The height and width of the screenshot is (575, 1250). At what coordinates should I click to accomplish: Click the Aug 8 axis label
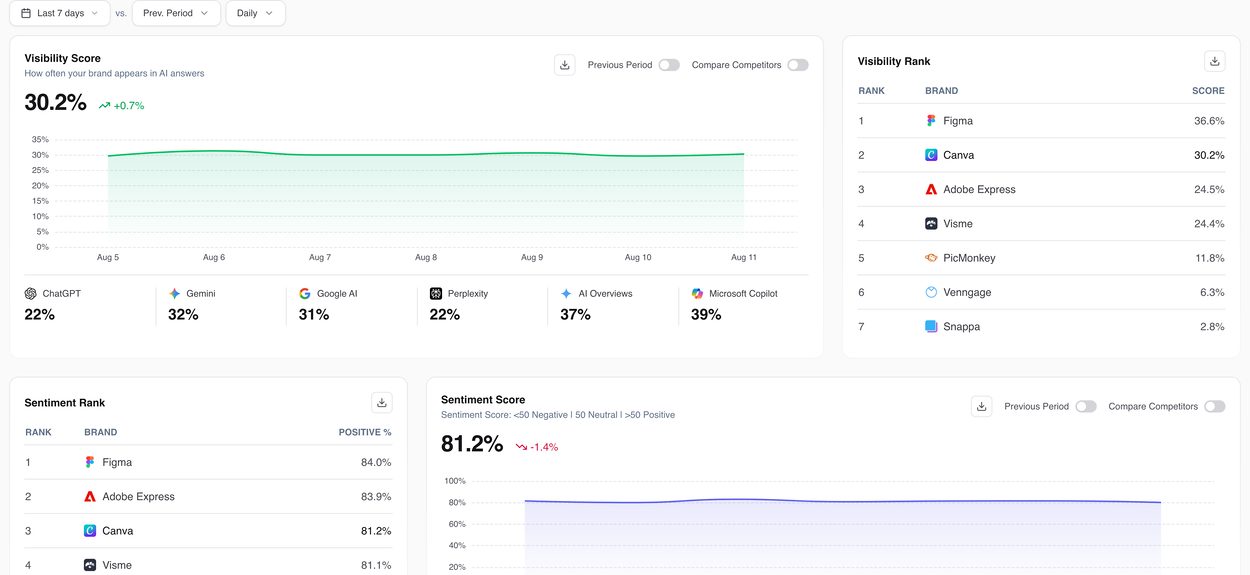pyautogui.click(x=426, y=258)
